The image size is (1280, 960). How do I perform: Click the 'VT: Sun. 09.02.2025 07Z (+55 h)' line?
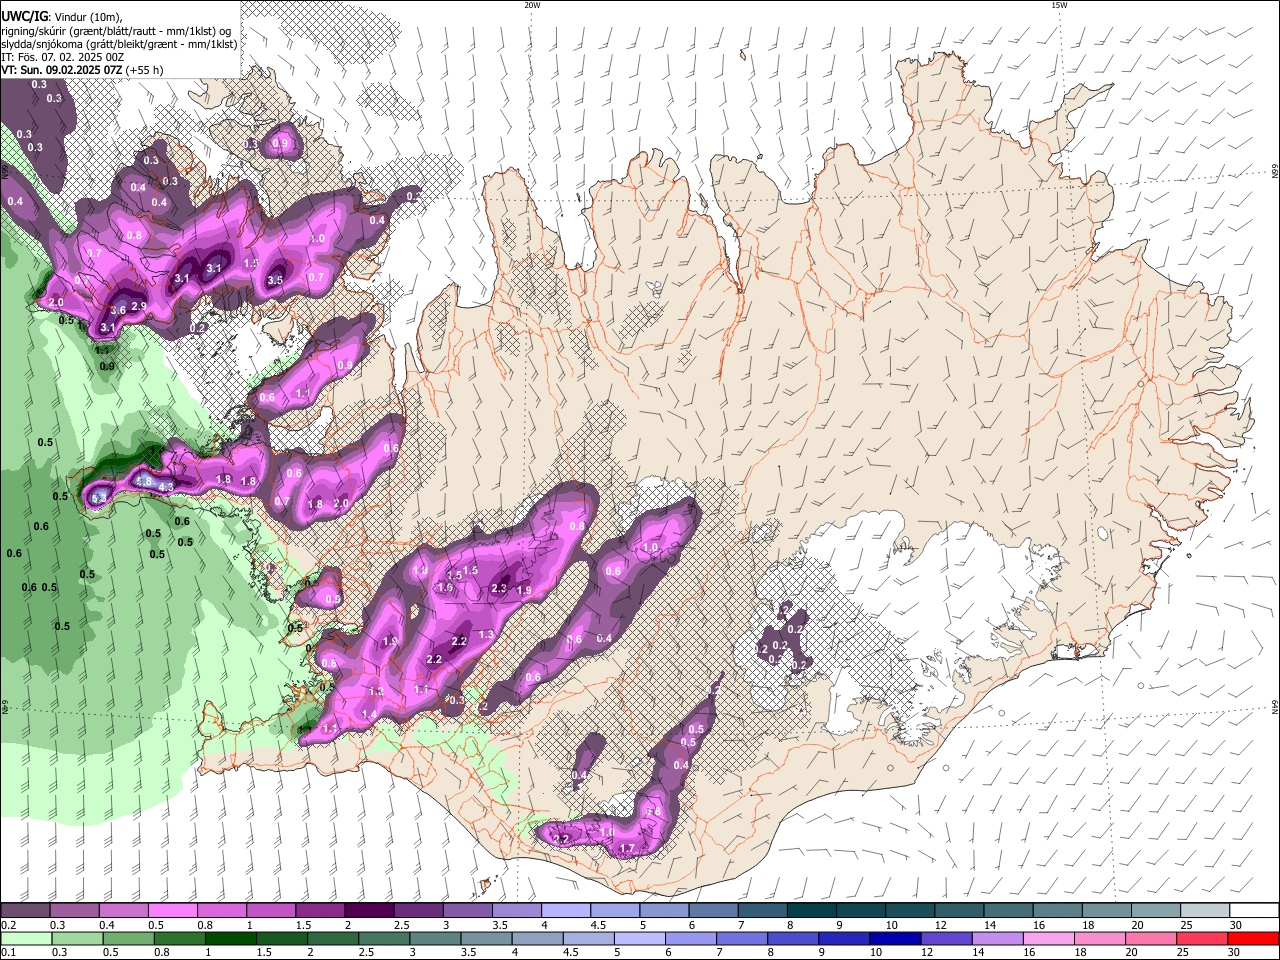click(82, 70)
